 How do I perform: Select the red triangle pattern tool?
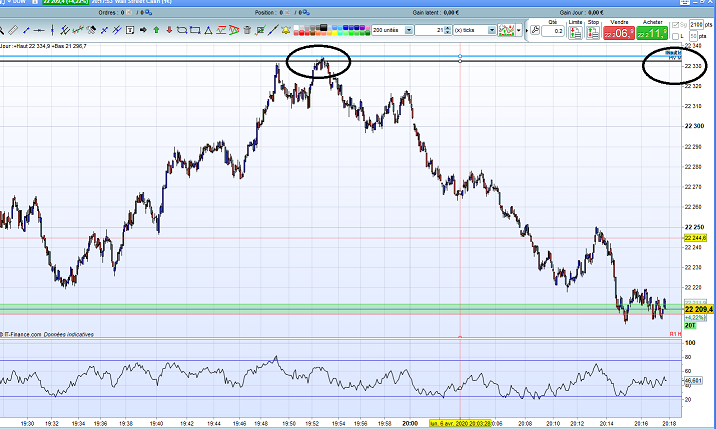[234, 30]
